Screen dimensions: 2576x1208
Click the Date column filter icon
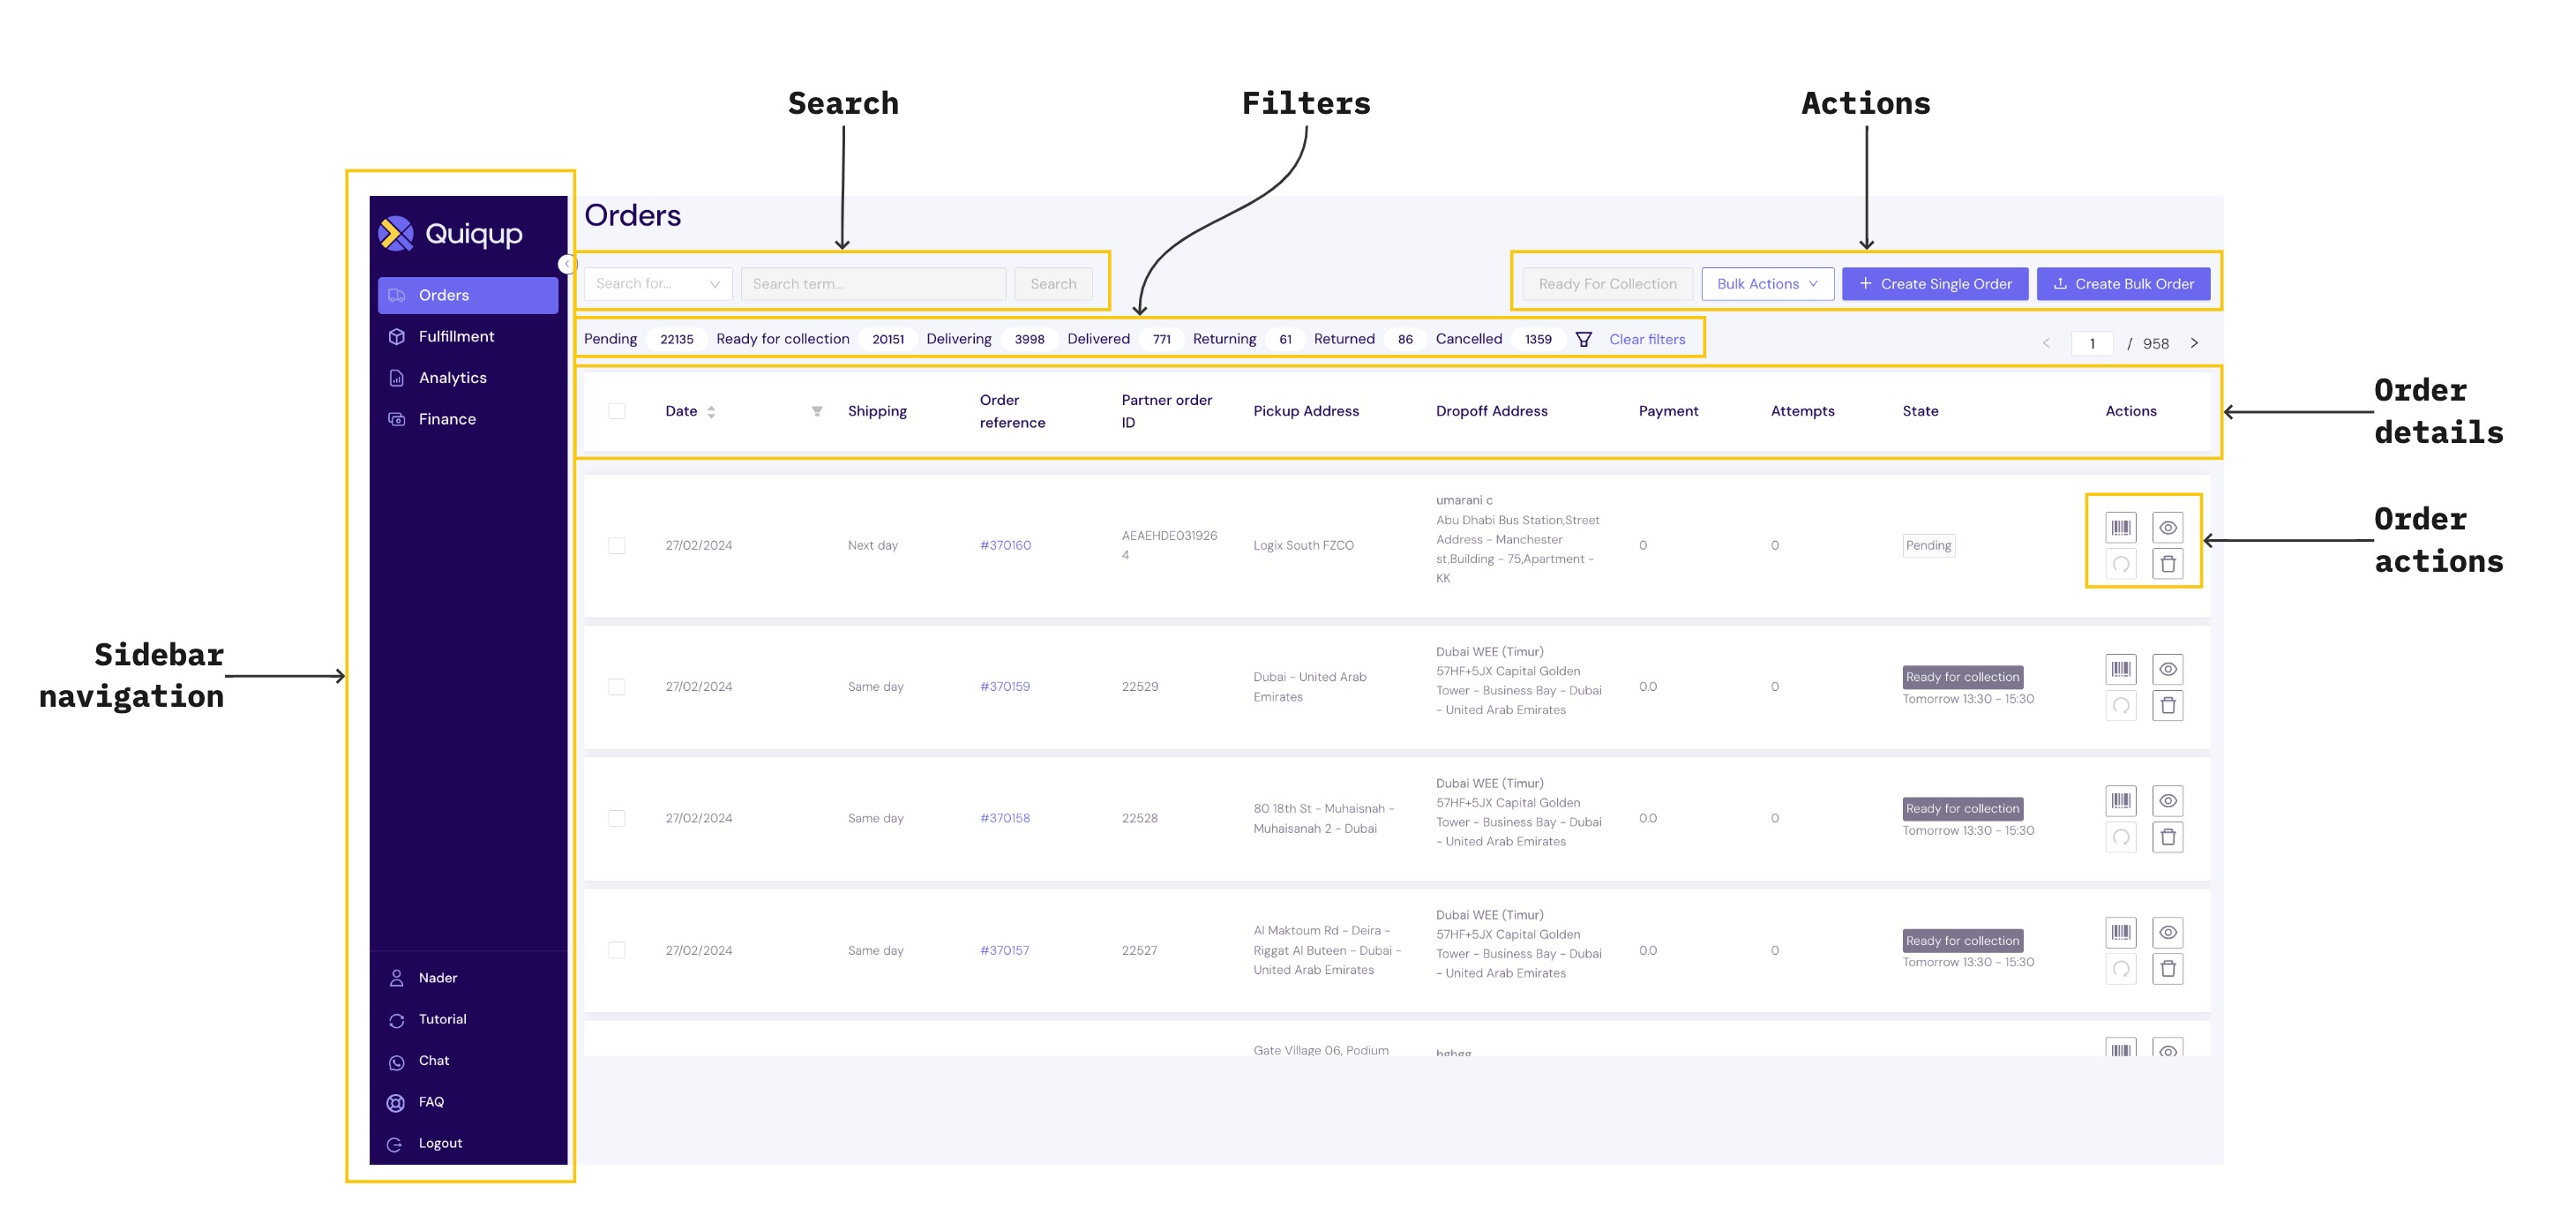click(817, 411)
